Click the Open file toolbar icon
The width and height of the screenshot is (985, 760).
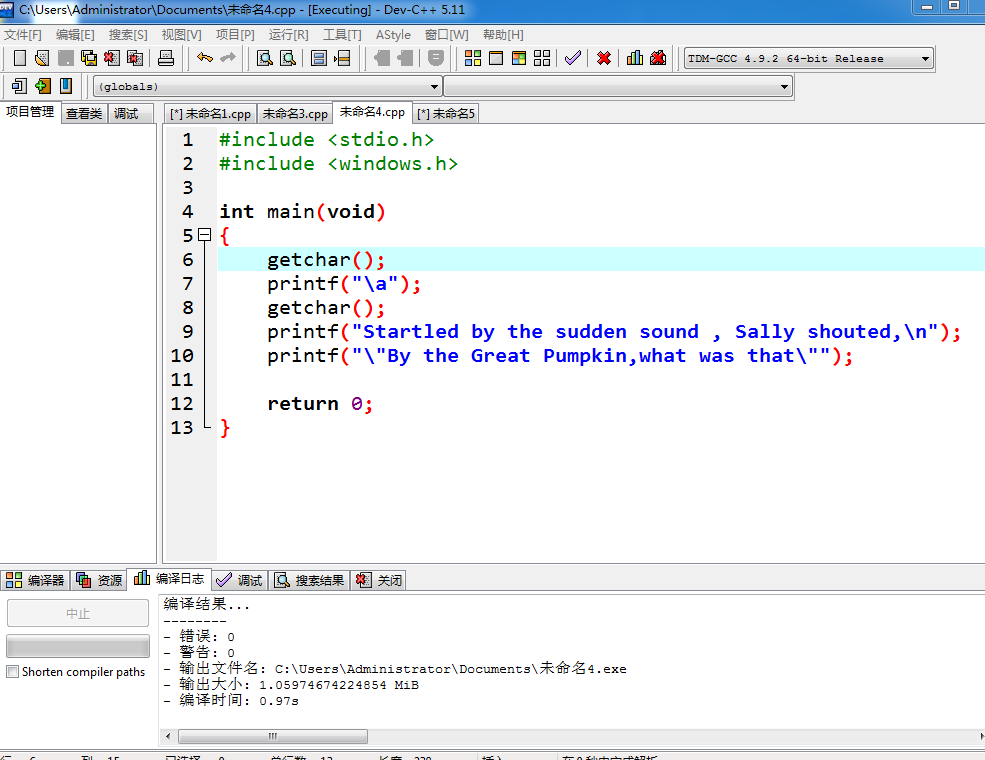click(42, 58)
